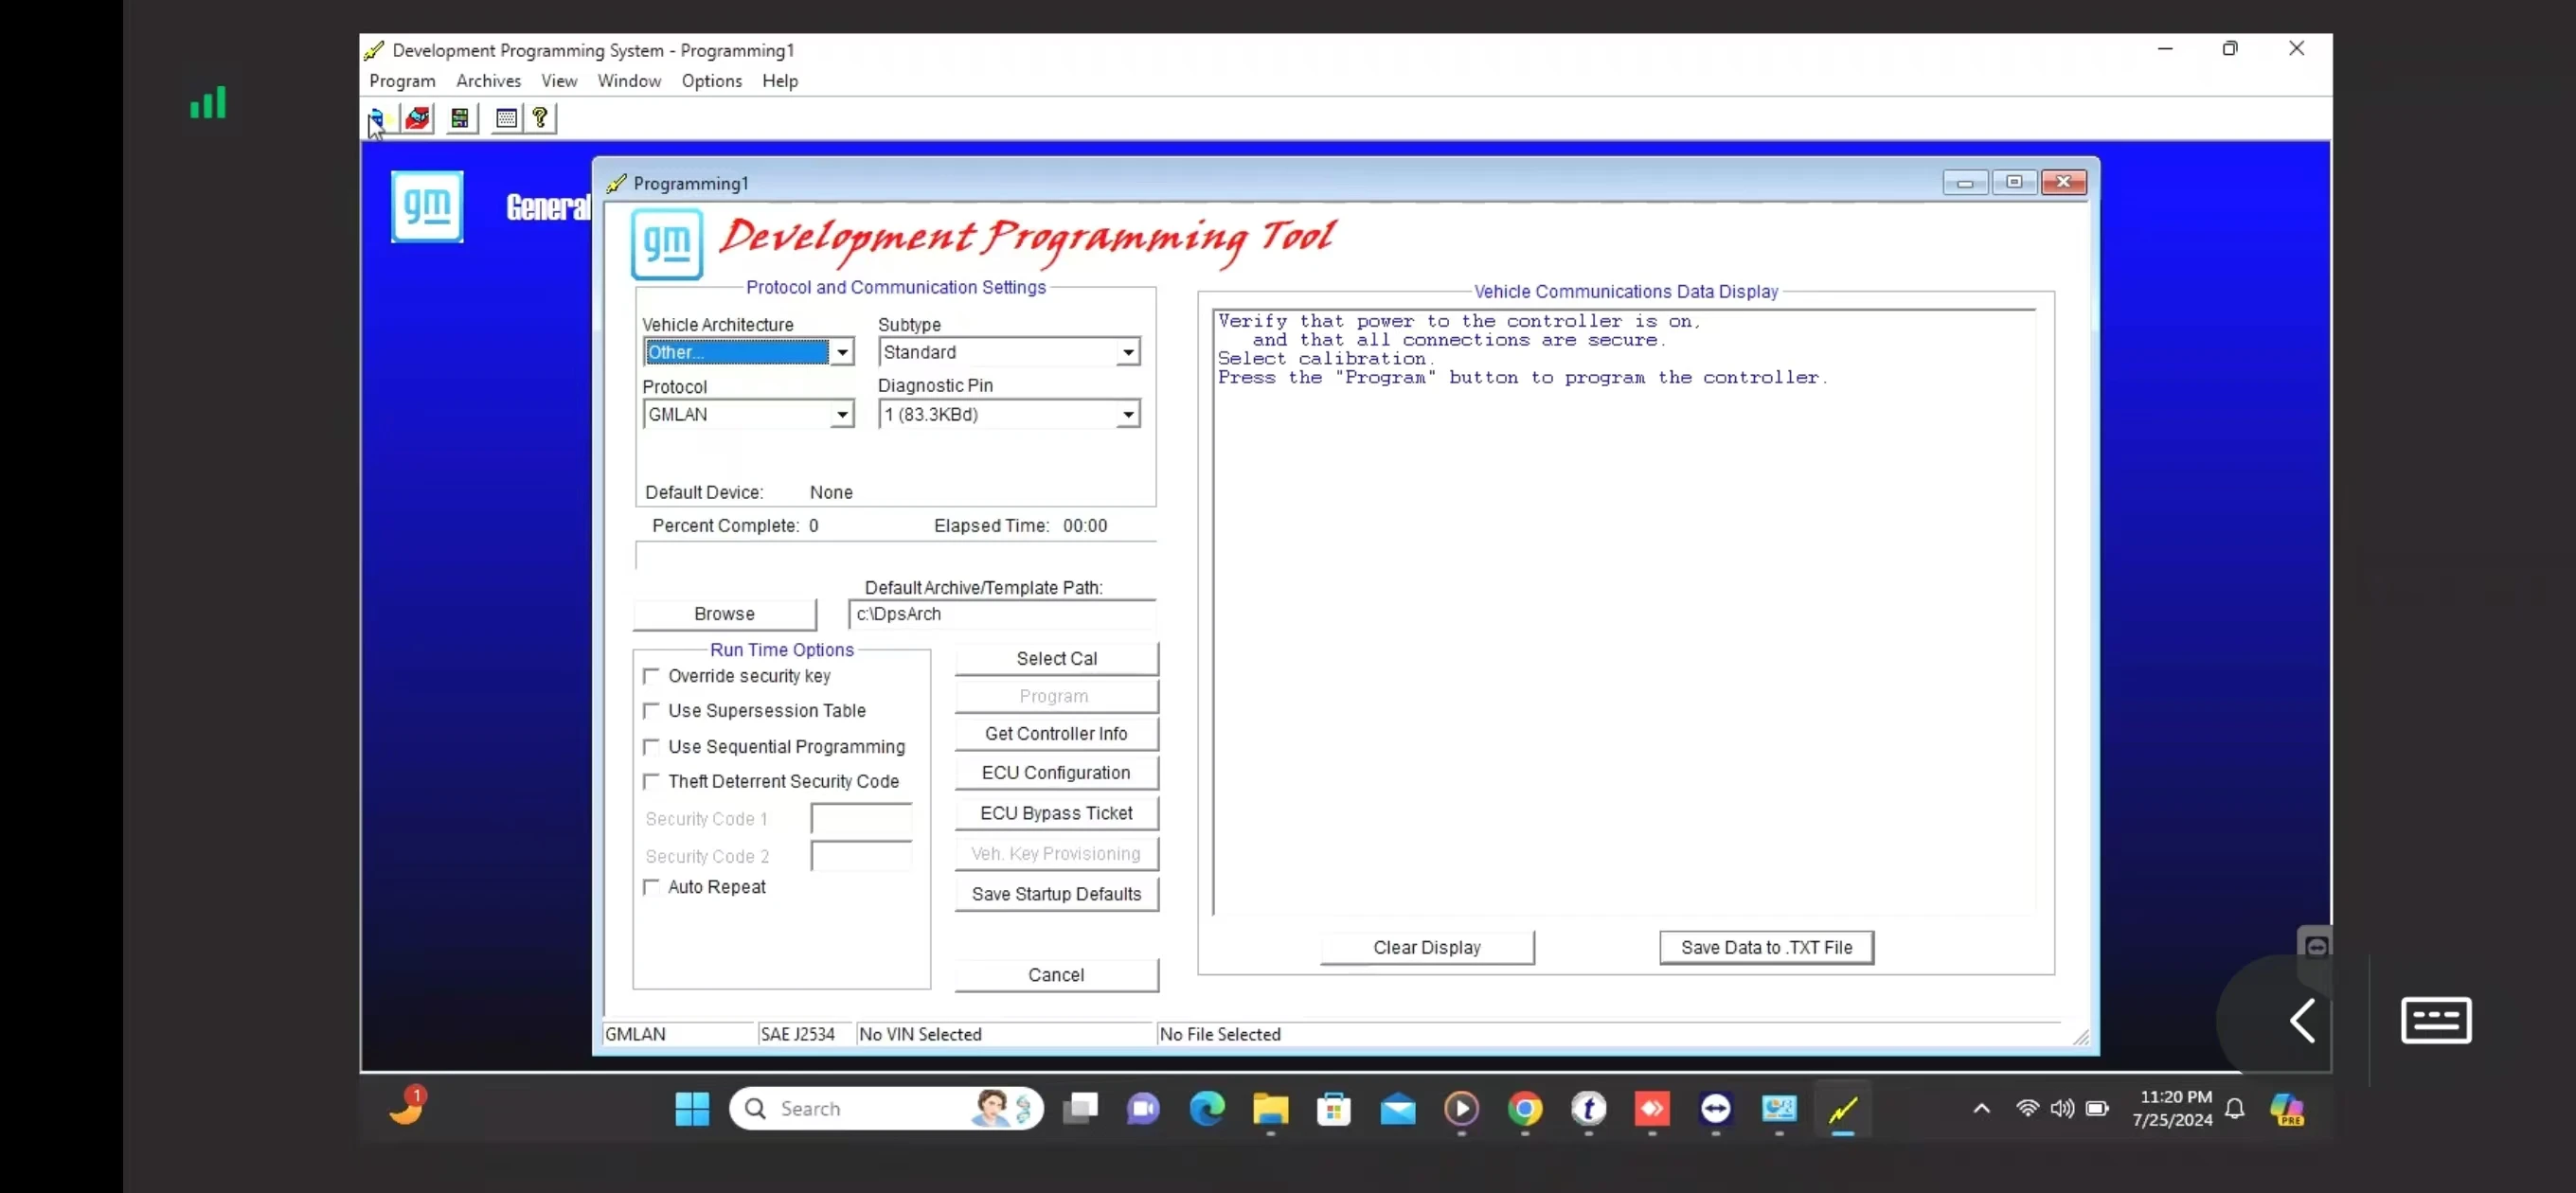
Task: Click the TeamViewer taskbar icon
Action: [1716, 1108]
